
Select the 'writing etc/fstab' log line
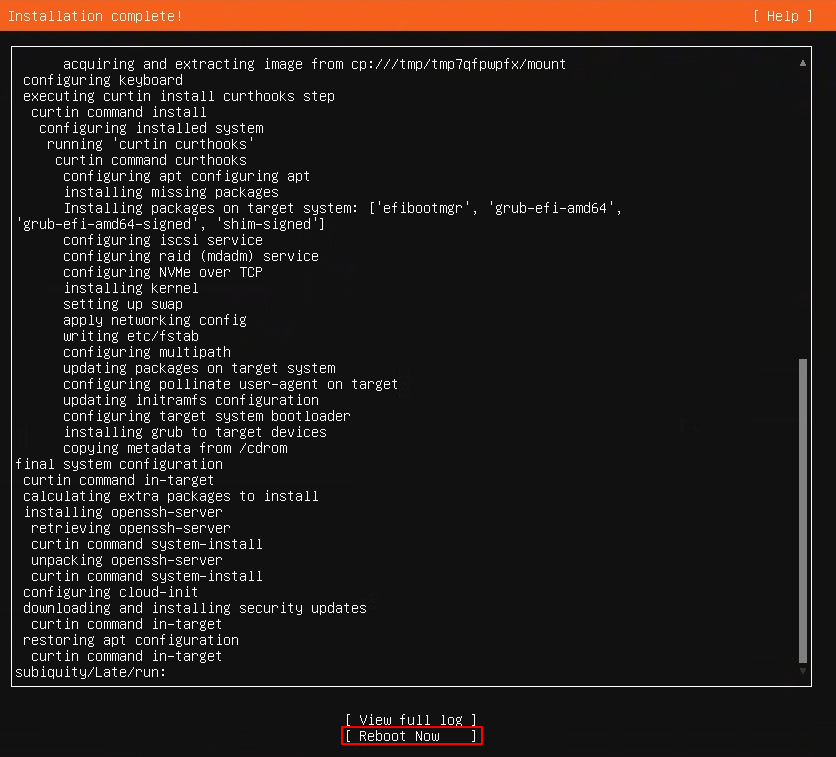[x=131, y=336]
